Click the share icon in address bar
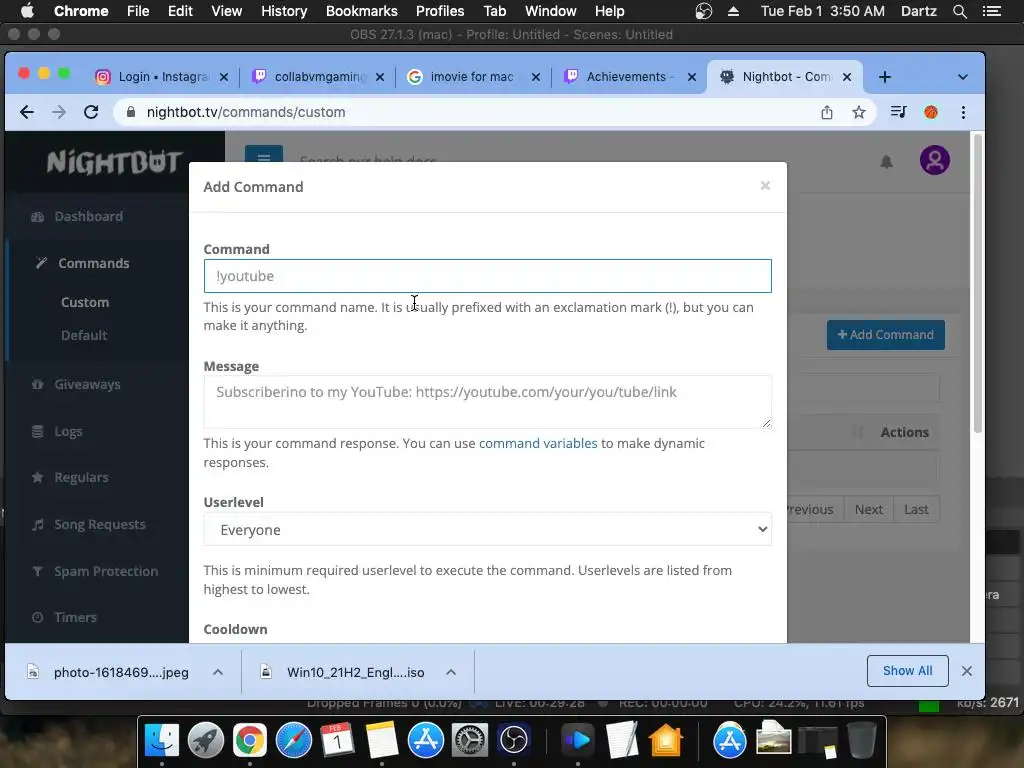Screen dimensions: 1024x768 (x=827, y=112)
